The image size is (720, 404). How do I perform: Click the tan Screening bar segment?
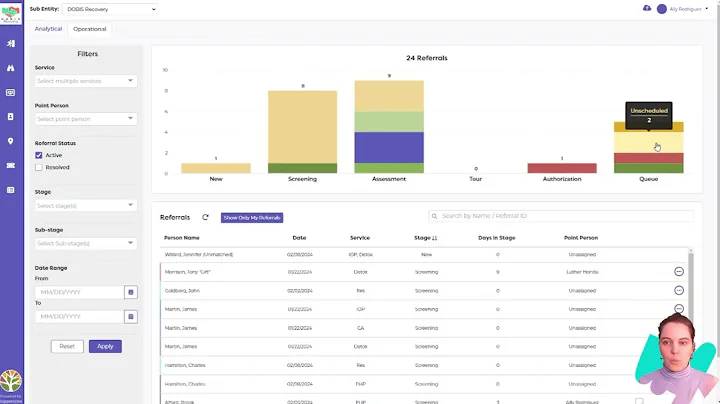[303, 127]
